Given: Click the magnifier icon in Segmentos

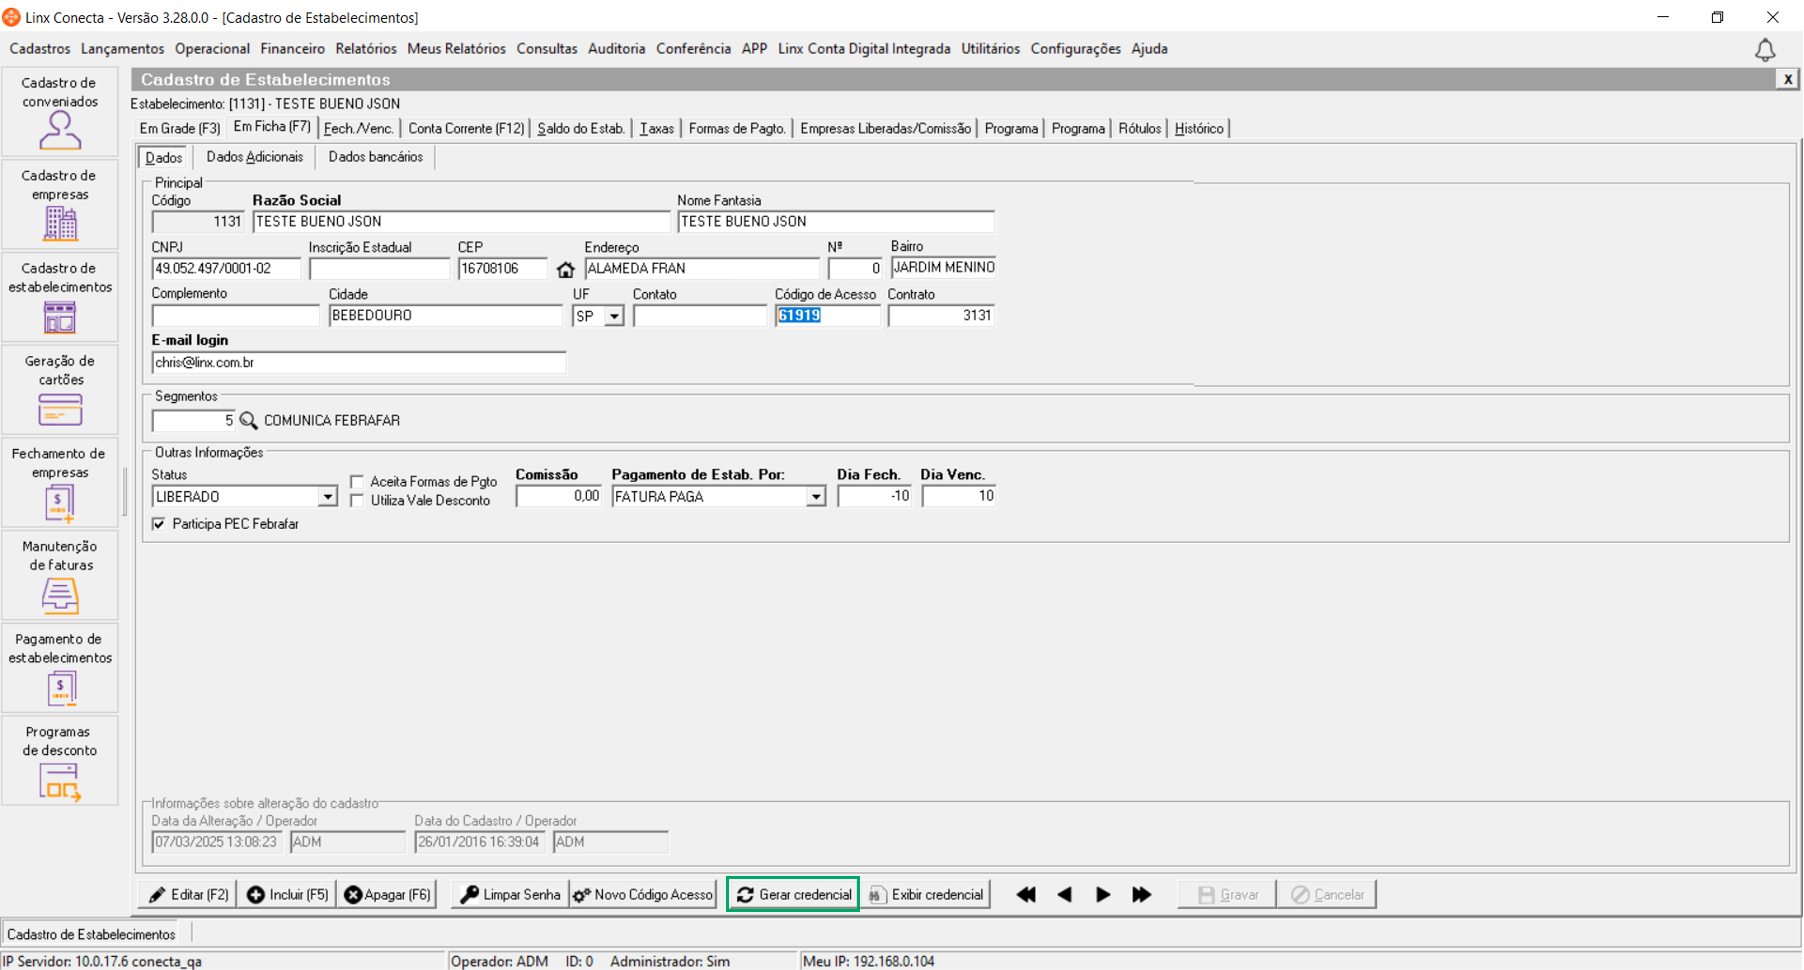Looking at the screenshot, I should (248, 421).
